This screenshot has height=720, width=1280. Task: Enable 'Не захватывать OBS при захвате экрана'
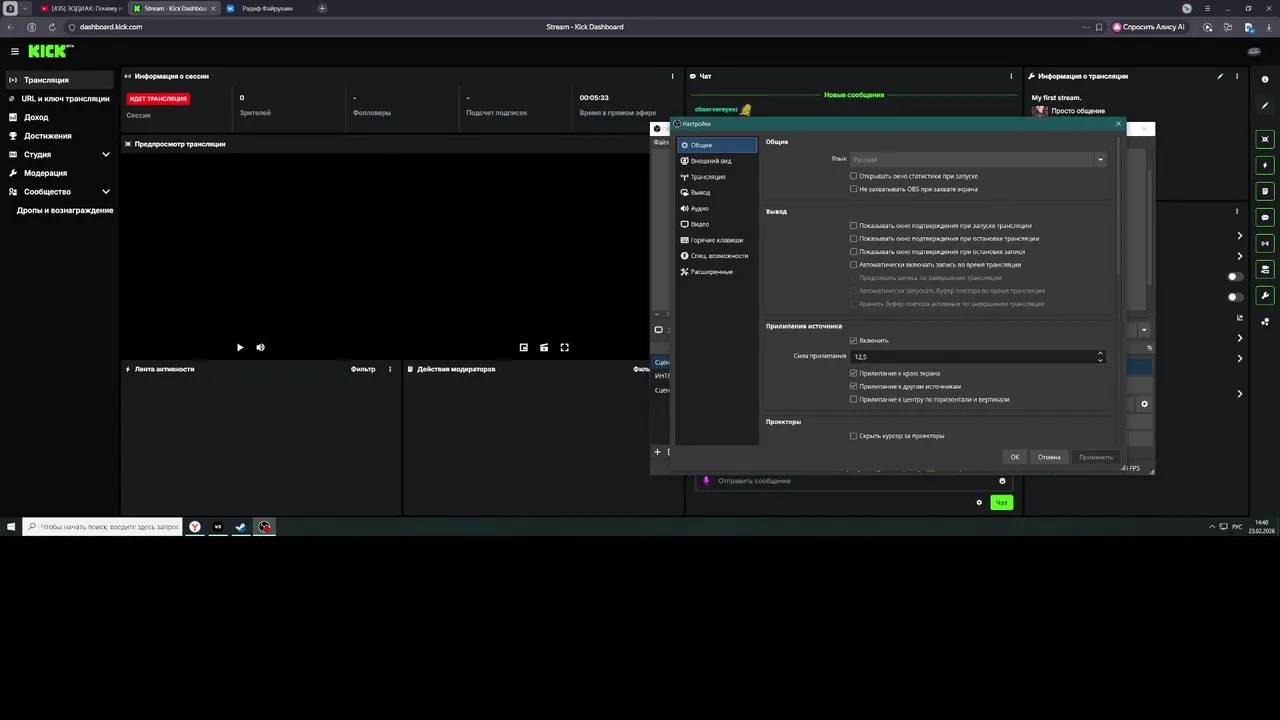pos(853,189)
